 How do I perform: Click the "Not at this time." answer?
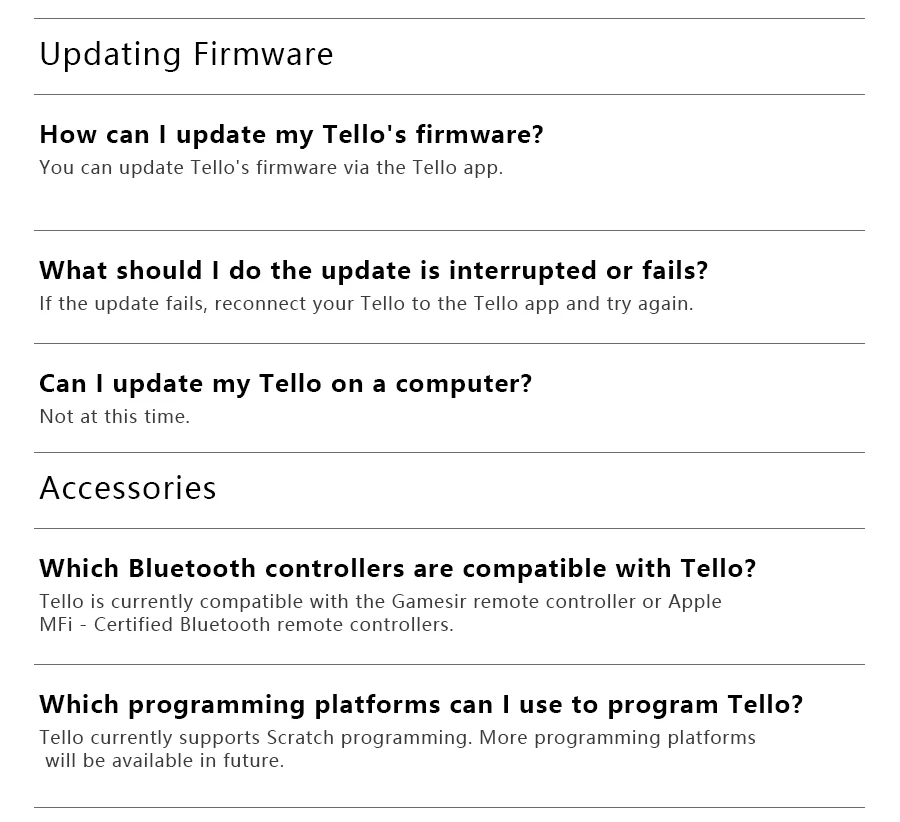click(x=114, y=417)
